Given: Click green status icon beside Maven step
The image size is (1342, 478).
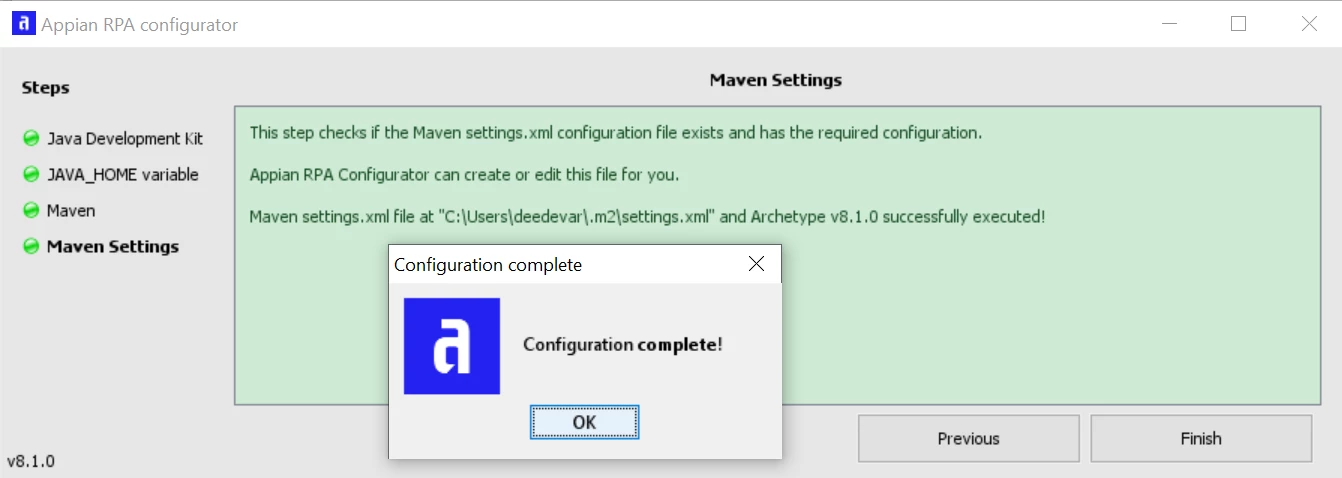Looking at the screenshot, I should [x=31, y=210].
